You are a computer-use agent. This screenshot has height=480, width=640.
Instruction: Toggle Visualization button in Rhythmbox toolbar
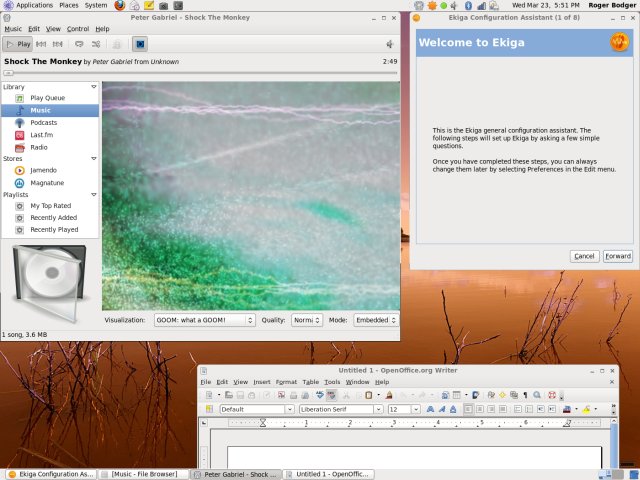tap(140, 44)
